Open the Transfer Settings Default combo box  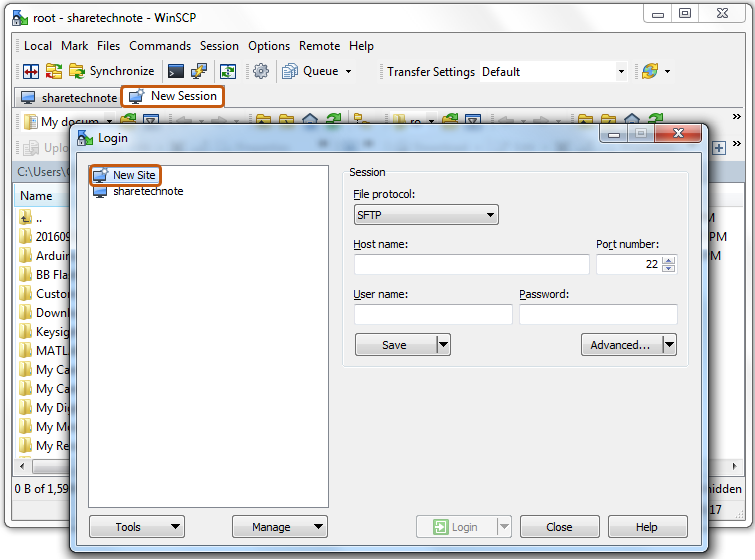click(x=554, y=72)
